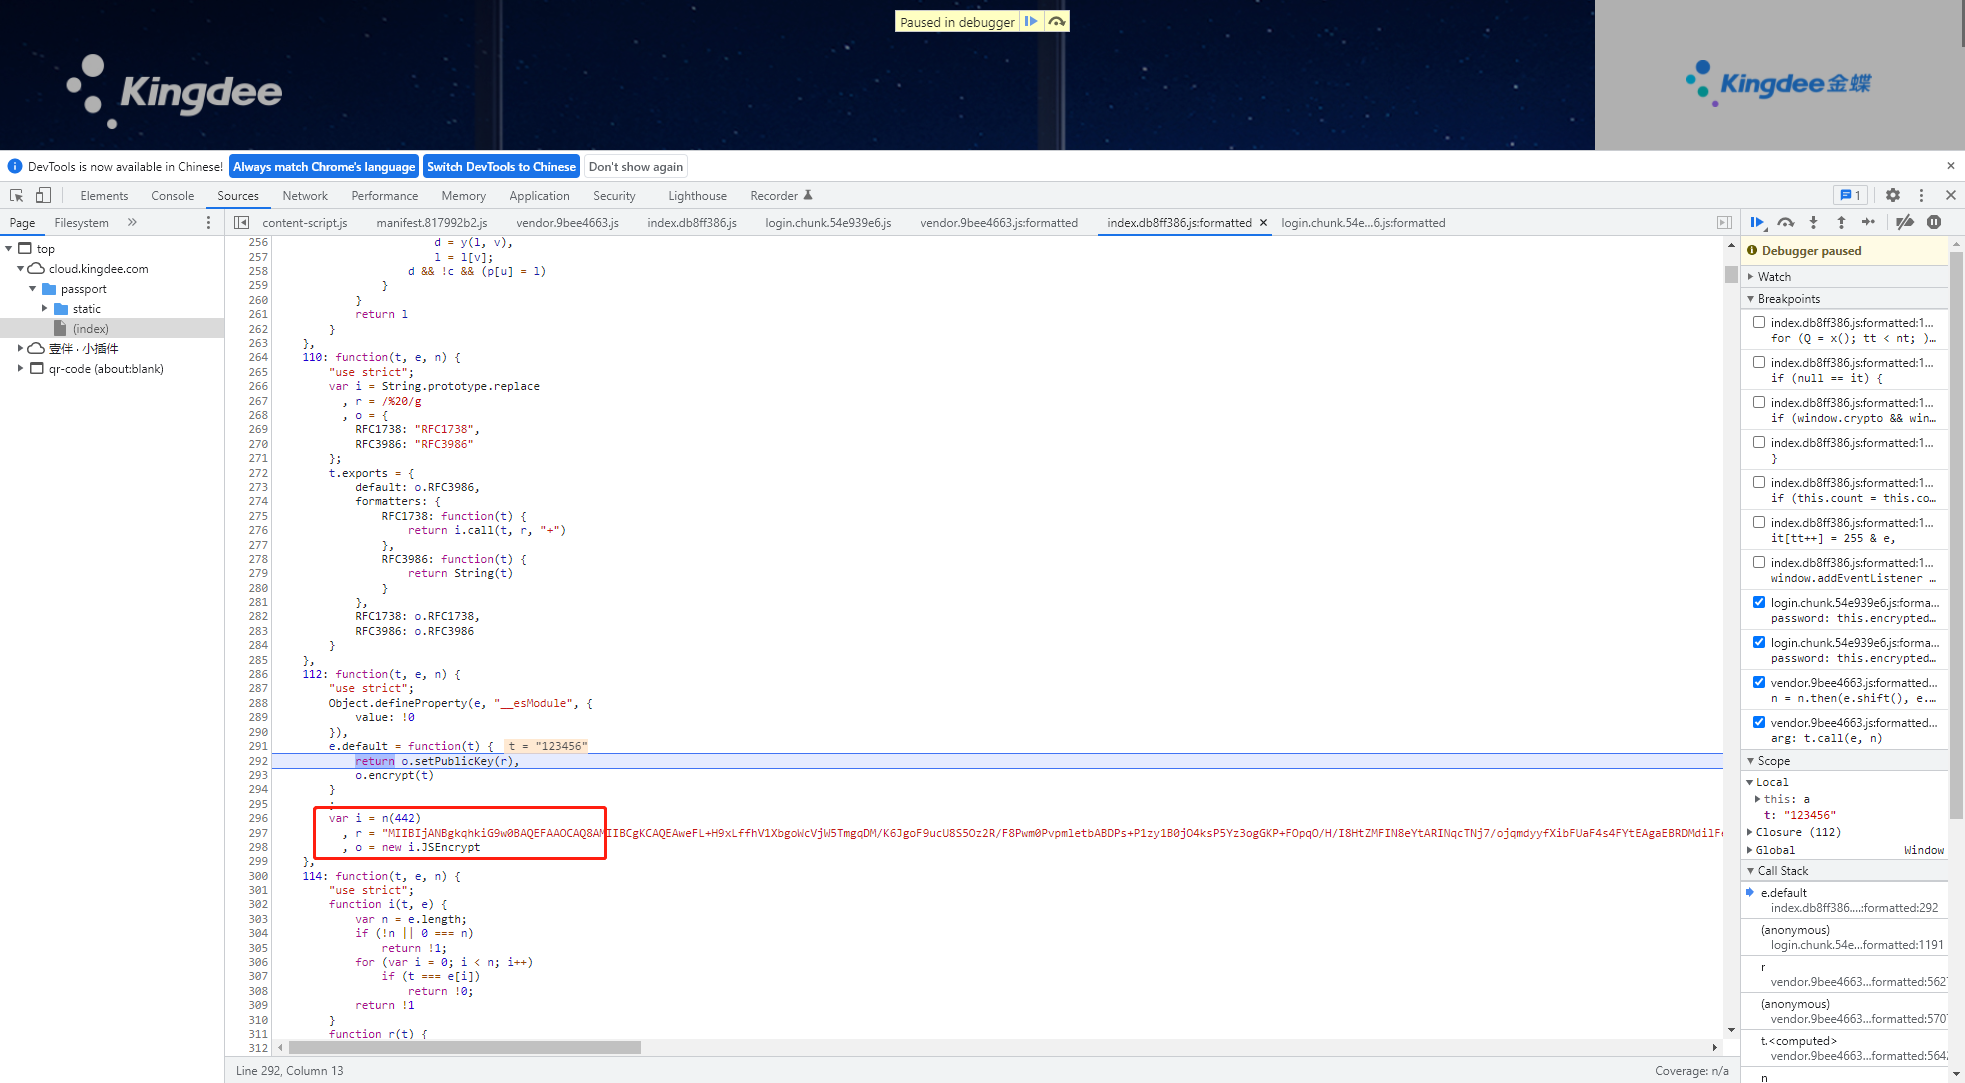Image resolution: width=1965 pixels, height=1083 pixels.
Task: Toggle pause on exceptions icon
Action: click(1934, 222)
